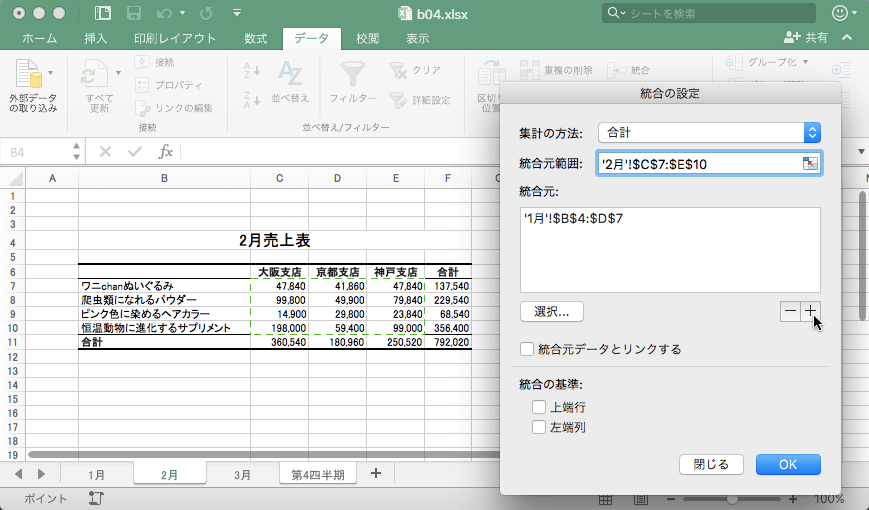The image size is (869, 510).
Task: Click the 共有 share button
Action: pyautogui.click(x=806, y=37)
